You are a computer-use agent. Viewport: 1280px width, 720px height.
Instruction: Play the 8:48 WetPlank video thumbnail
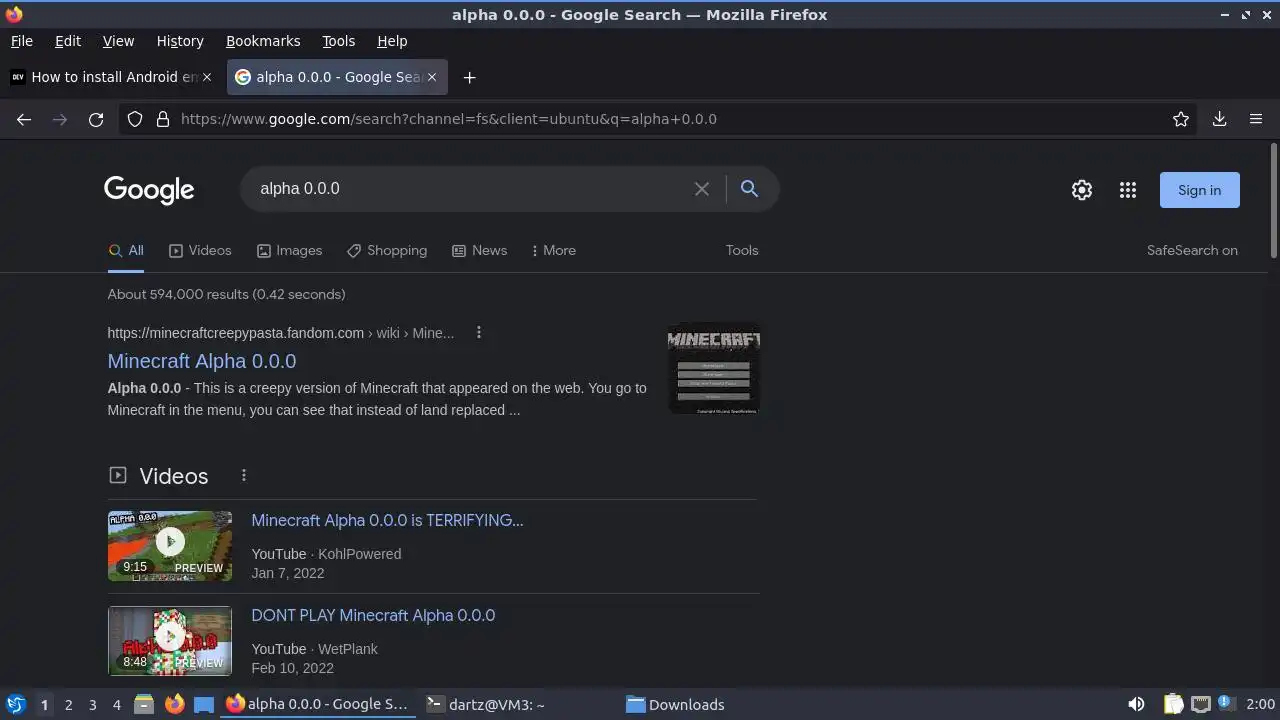170,641
